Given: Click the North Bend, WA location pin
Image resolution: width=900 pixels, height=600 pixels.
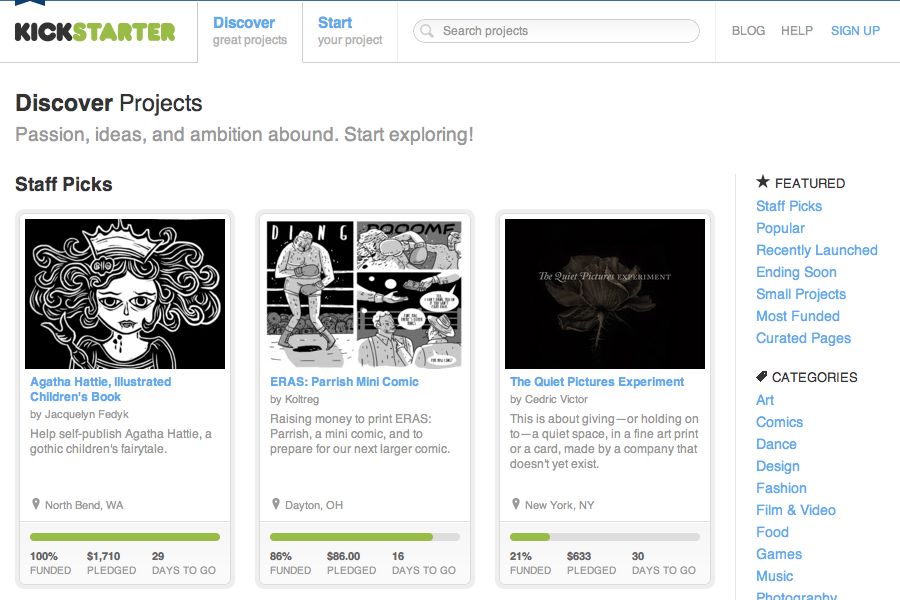Looking at the screenshot, I should (36, 504).
